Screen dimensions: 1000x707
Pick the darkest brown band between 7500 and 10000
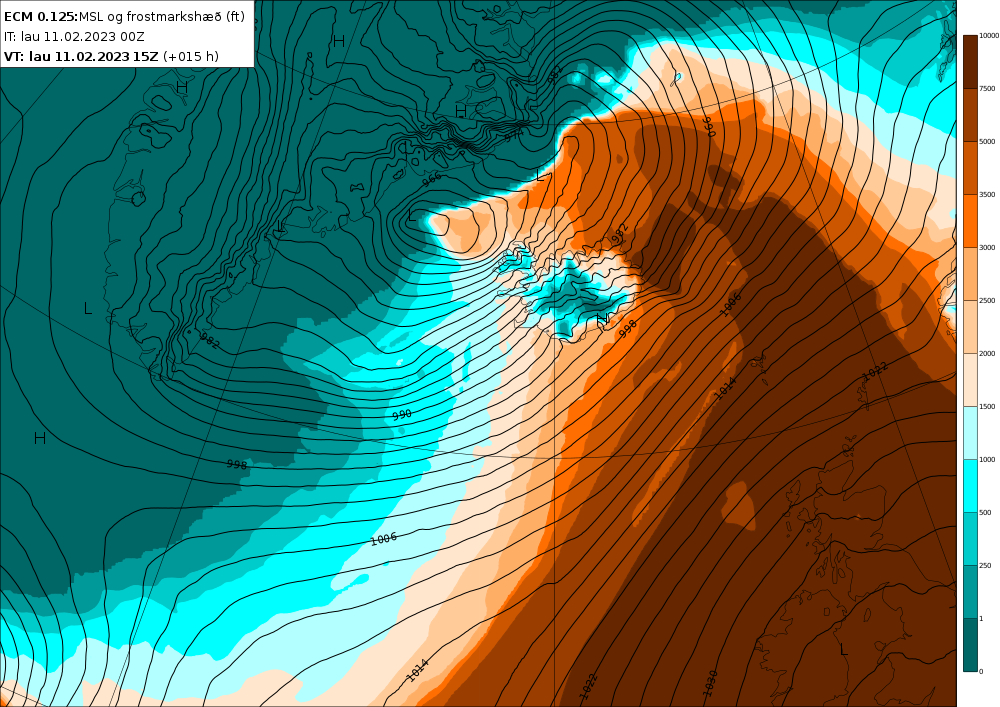[969, 62]
